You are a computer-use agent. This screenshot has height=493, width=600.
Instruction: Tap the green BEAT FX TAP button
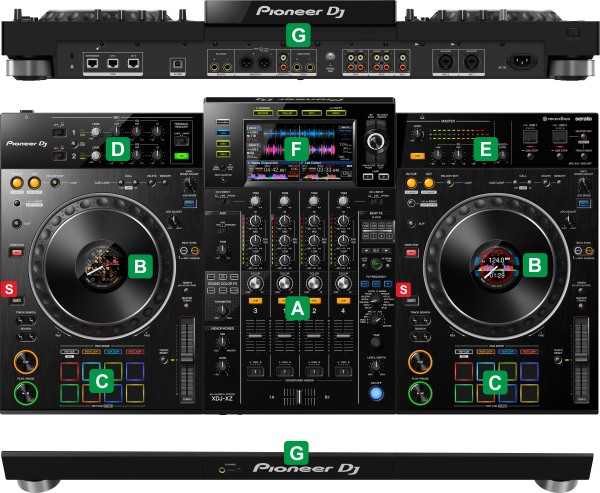point(376,264)
